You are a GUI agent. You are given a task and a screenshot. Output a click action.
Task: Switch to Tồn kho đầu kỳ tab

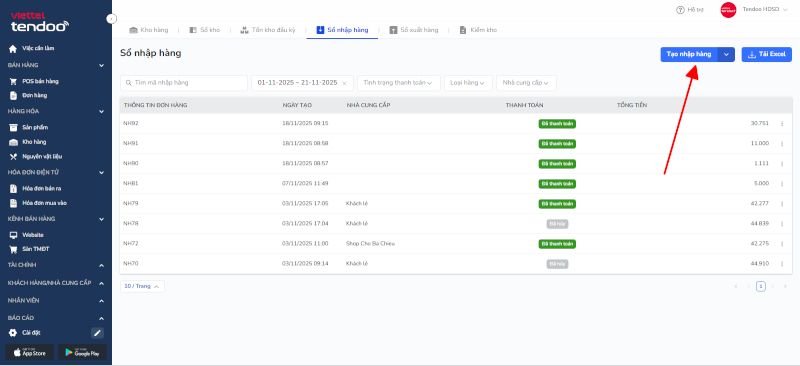click(x=268, y=30)
